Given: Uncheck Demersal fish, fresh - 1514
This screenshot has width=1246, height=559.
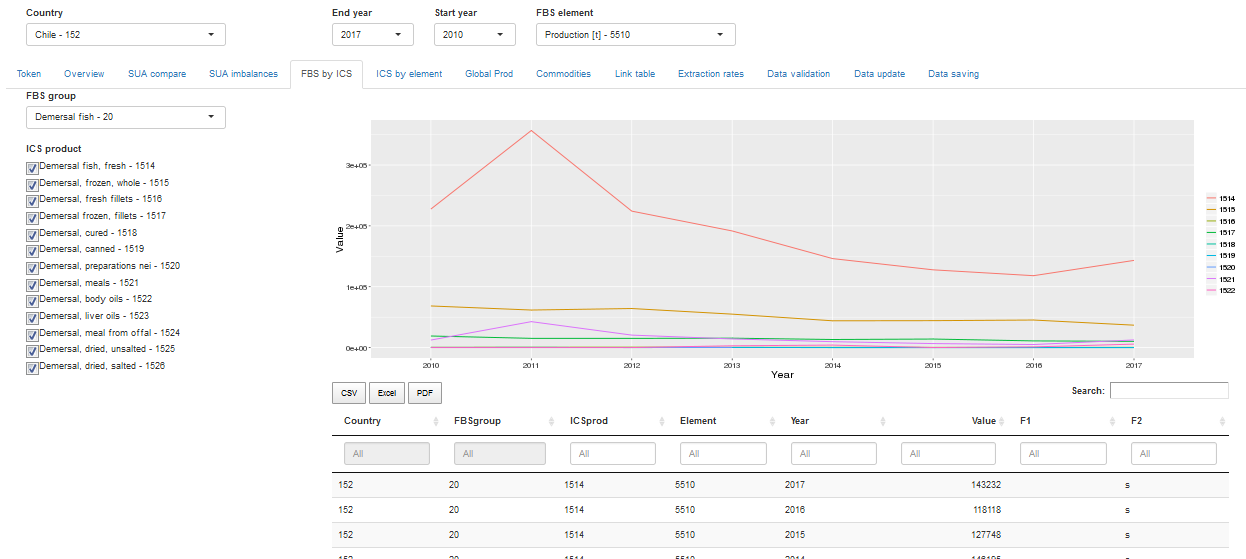Looking at the screenshot, I should (x=32, y=167).
